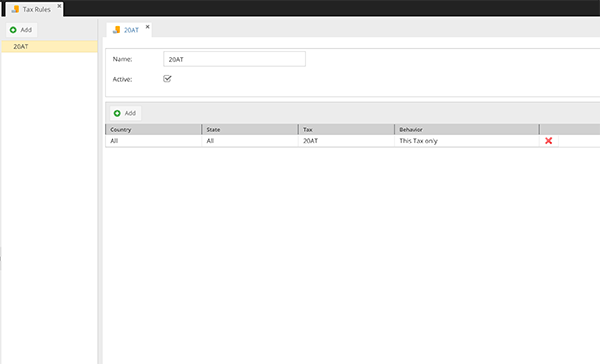600x364 pixels.
Task: Click the 20AT tab icon
Action: (x=116, y=30)
